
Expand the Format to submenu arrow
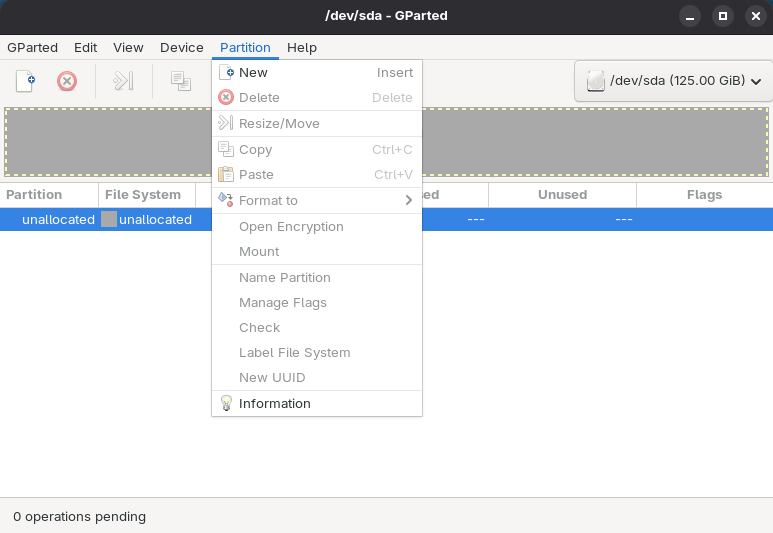pyautogui.click(x=408, y=201)
